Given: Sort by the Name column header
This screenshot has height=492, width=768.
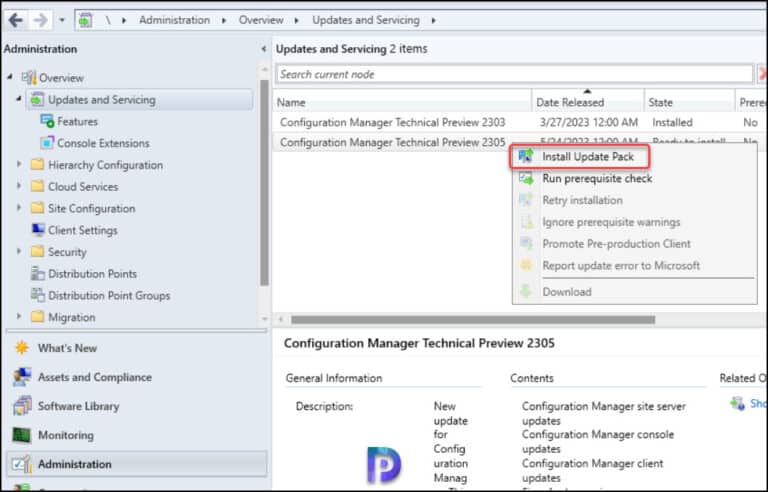Looking at the screenshot, I should [402, 102].
